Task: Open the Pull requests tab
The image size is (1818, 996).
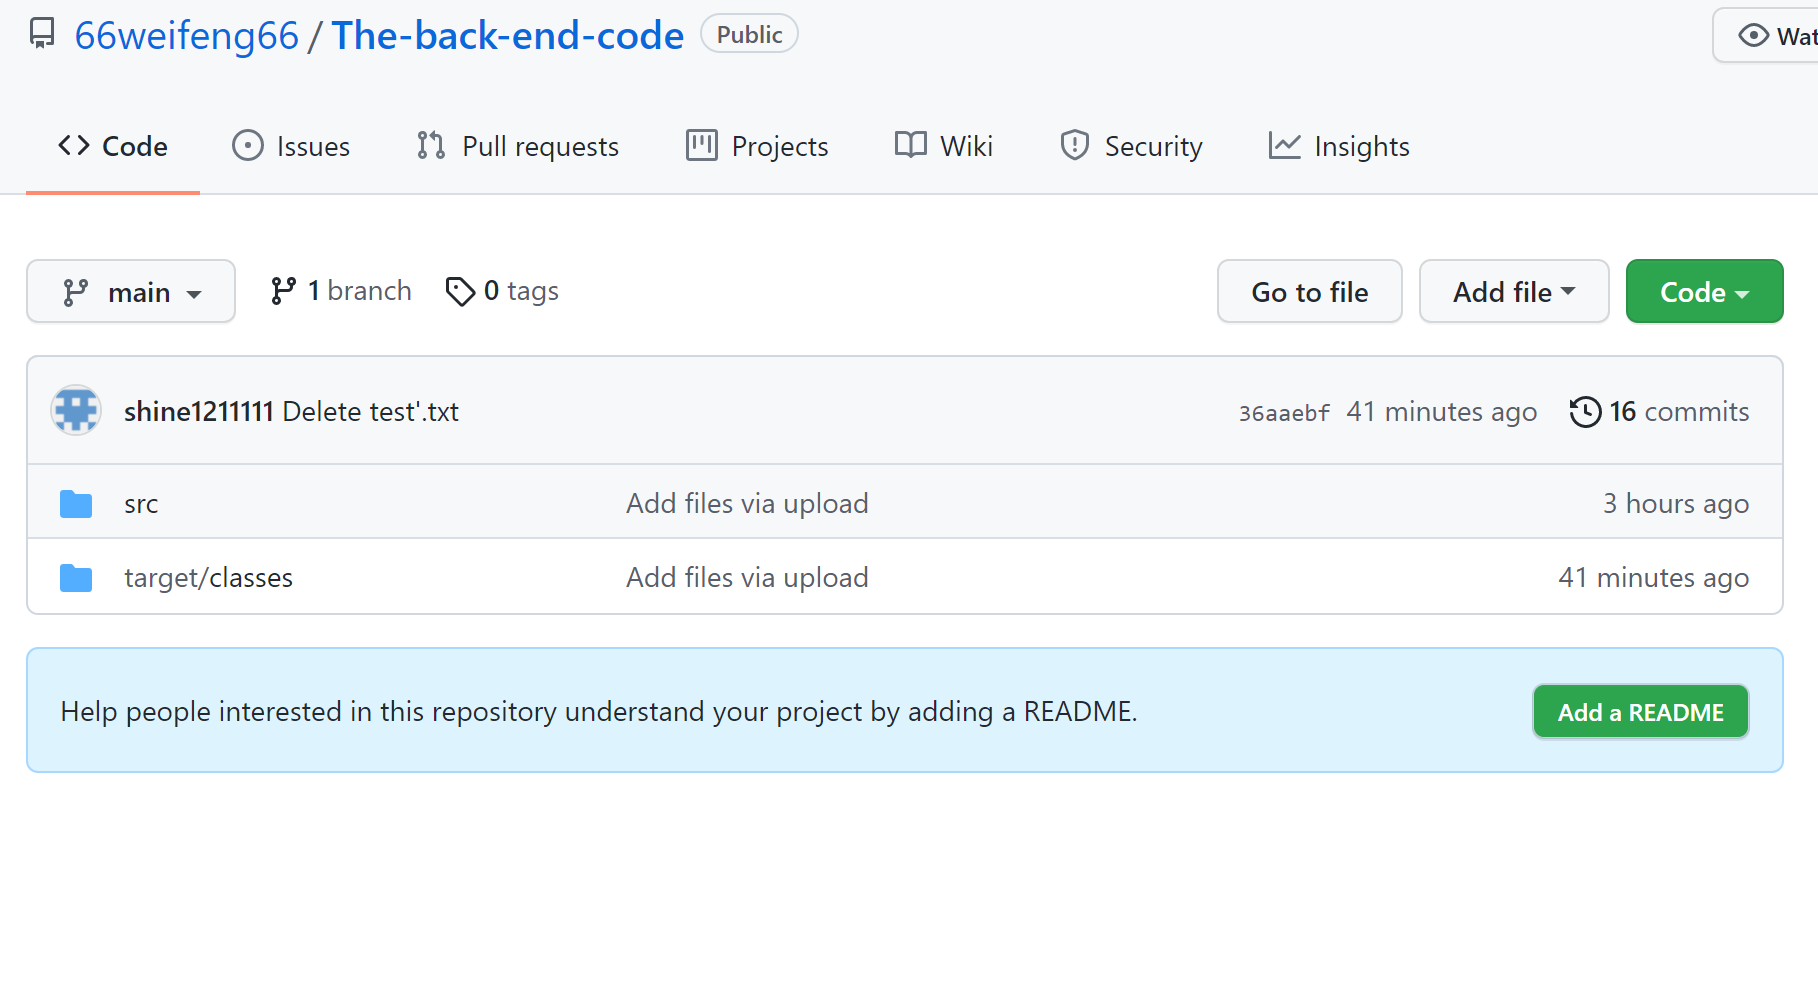Action: pos(518,146)
